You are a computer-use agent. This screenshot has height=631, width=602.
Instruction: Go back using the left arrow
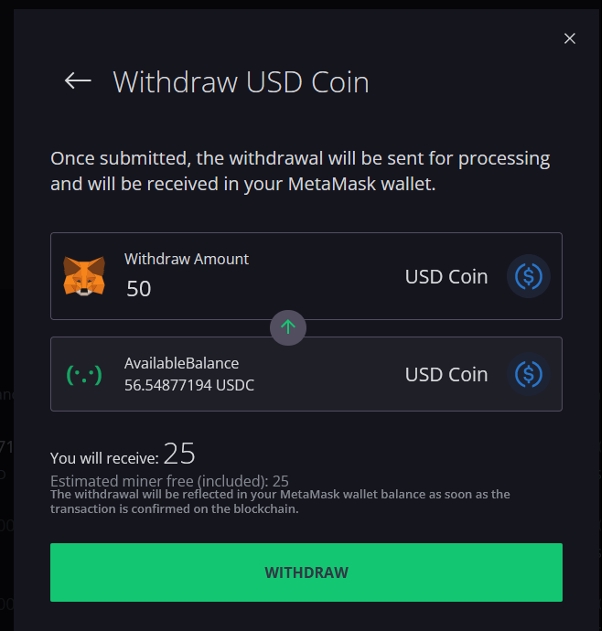[78, 81]
